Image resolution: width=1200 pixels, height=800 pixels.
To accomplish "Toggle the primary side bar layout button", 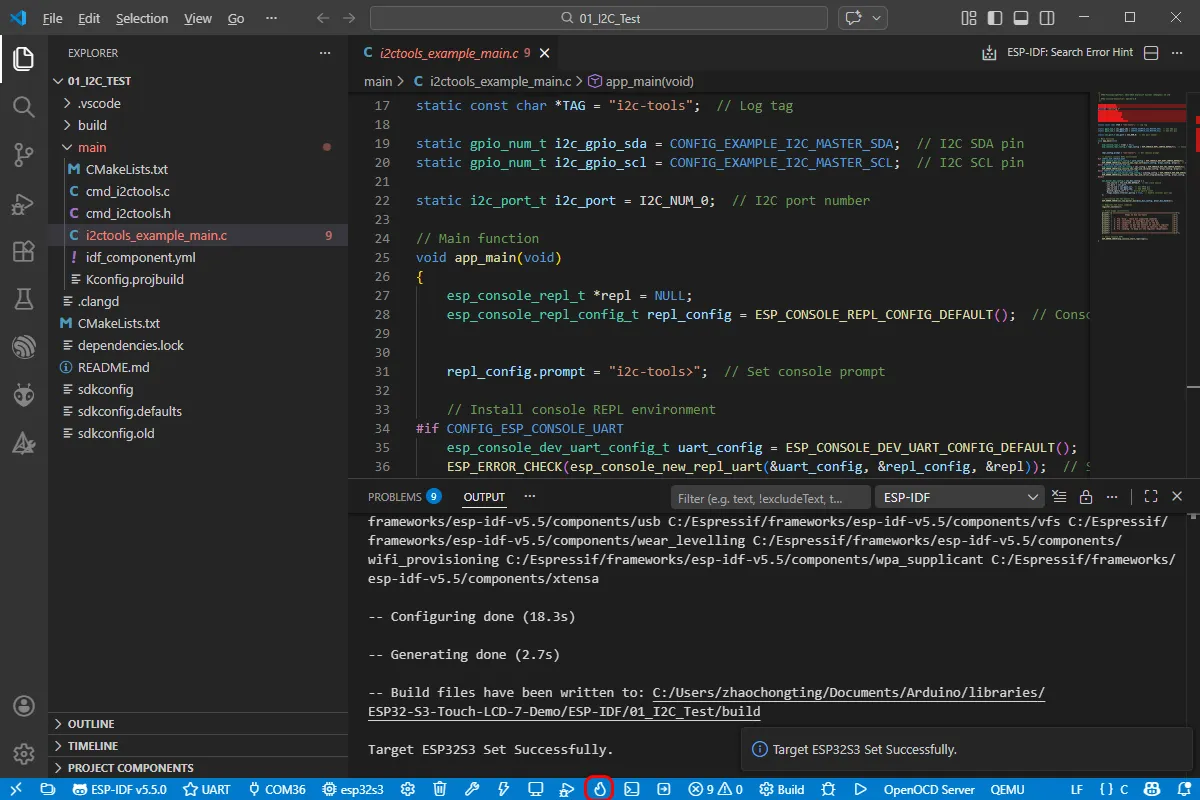I will [994, 18].
